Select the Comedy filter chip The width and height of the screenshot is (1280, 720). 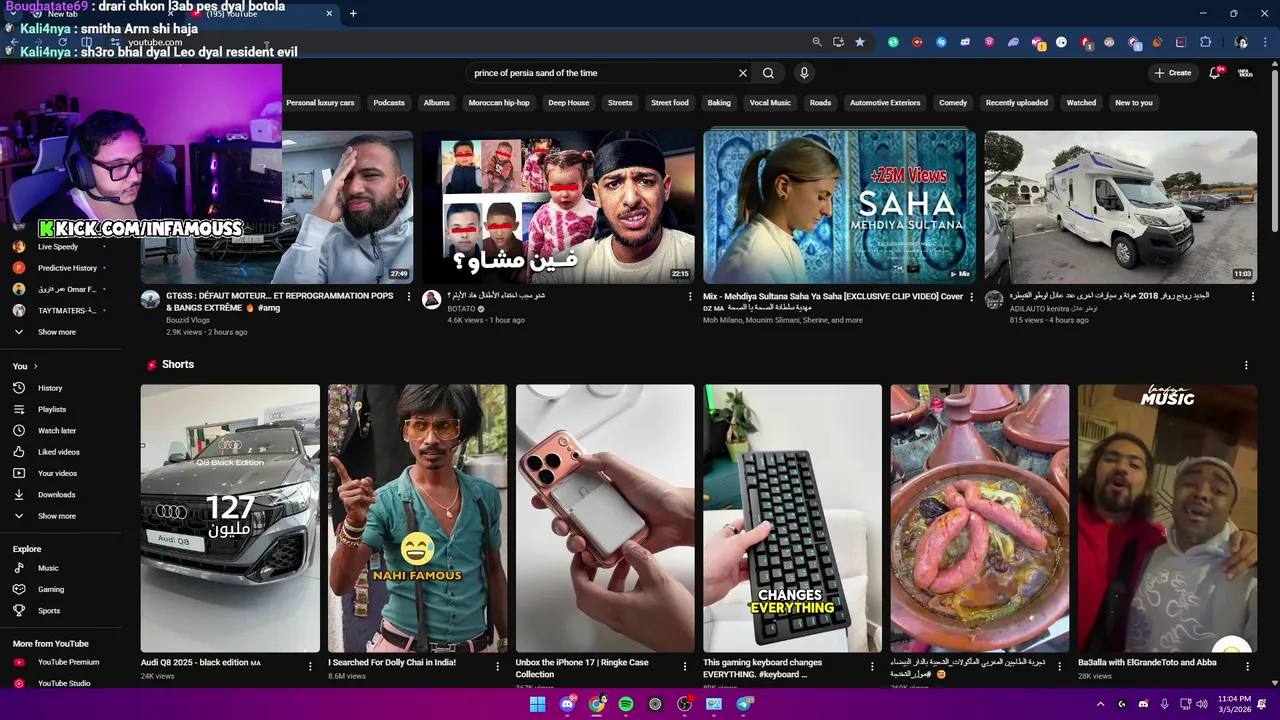point(953,103)
